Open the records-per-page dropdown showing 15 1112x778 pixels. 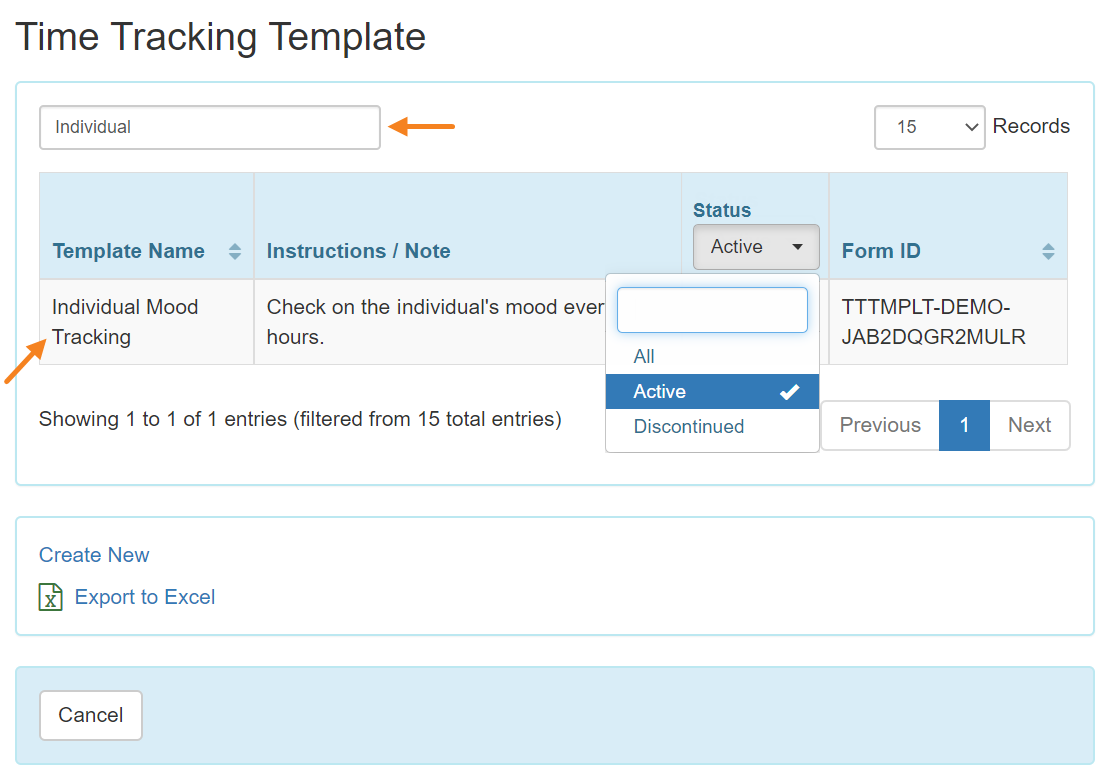tap(930, 127)
